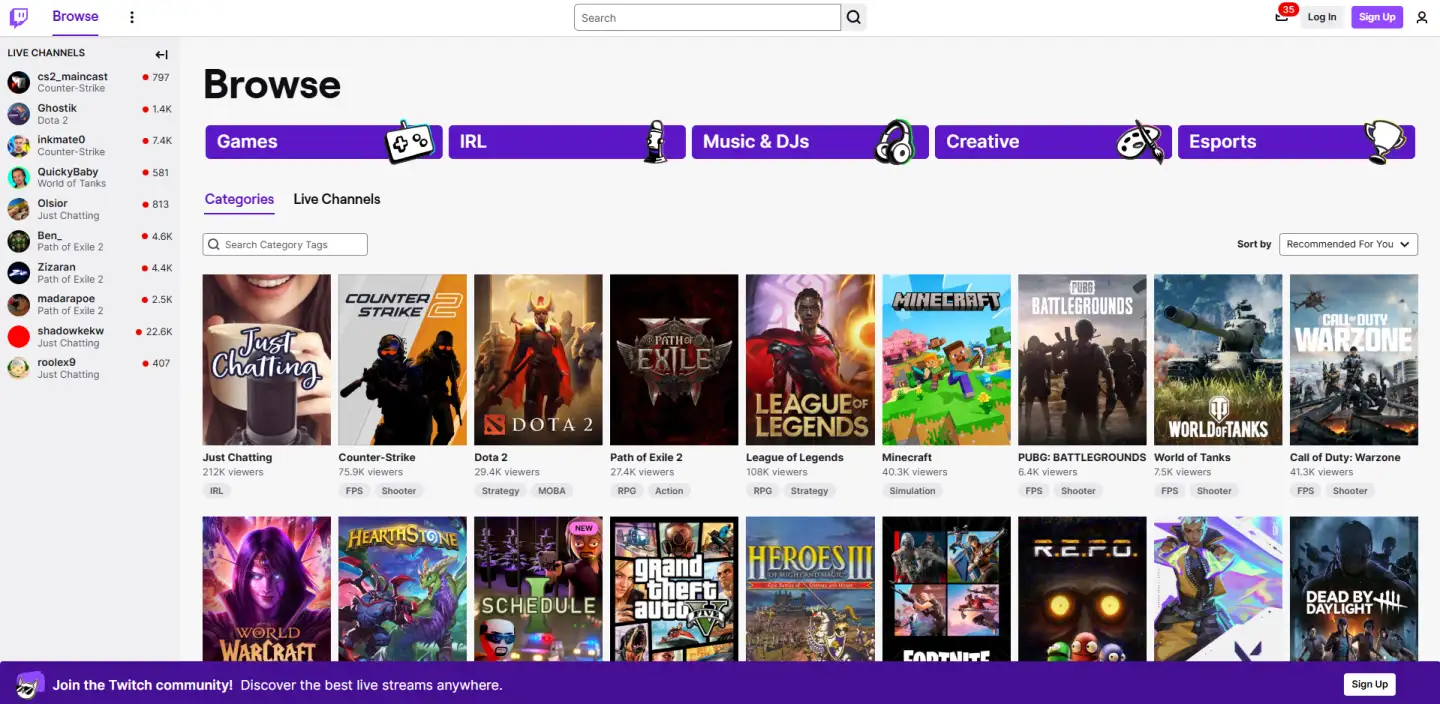Click the IRL tag under Just Chatting
This screenshot has height=704, width=1440.
point(216,491)
